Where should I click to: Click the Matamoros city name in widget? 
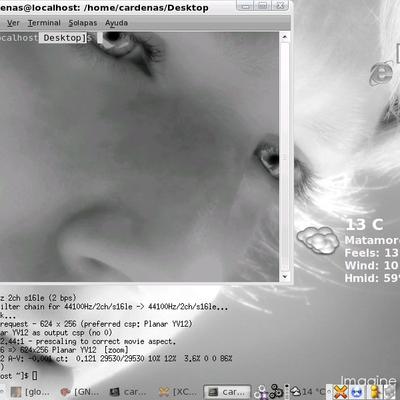(372, 240)
